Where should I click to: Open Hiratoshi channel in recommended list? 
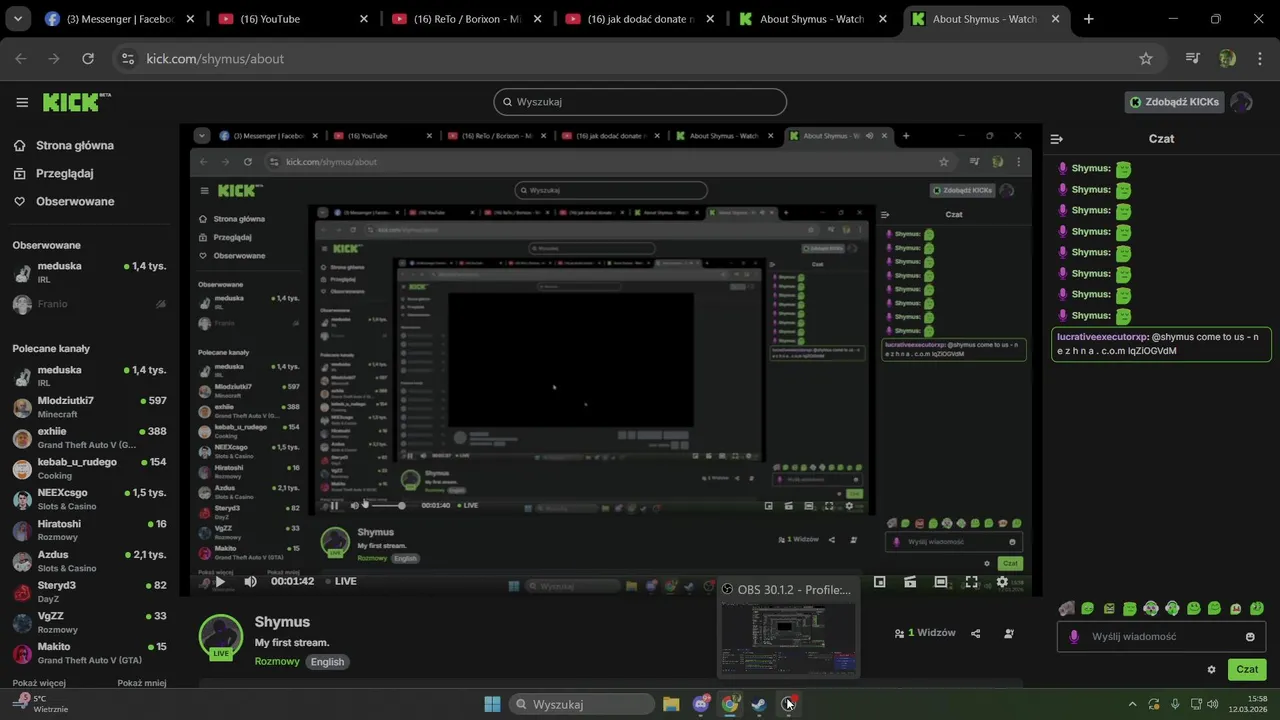pyautogui.click(x=88, y=530)
